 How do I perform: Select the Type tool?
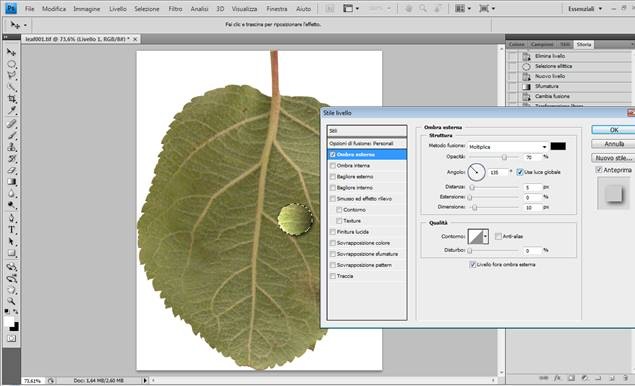click(x=11, y=230)
